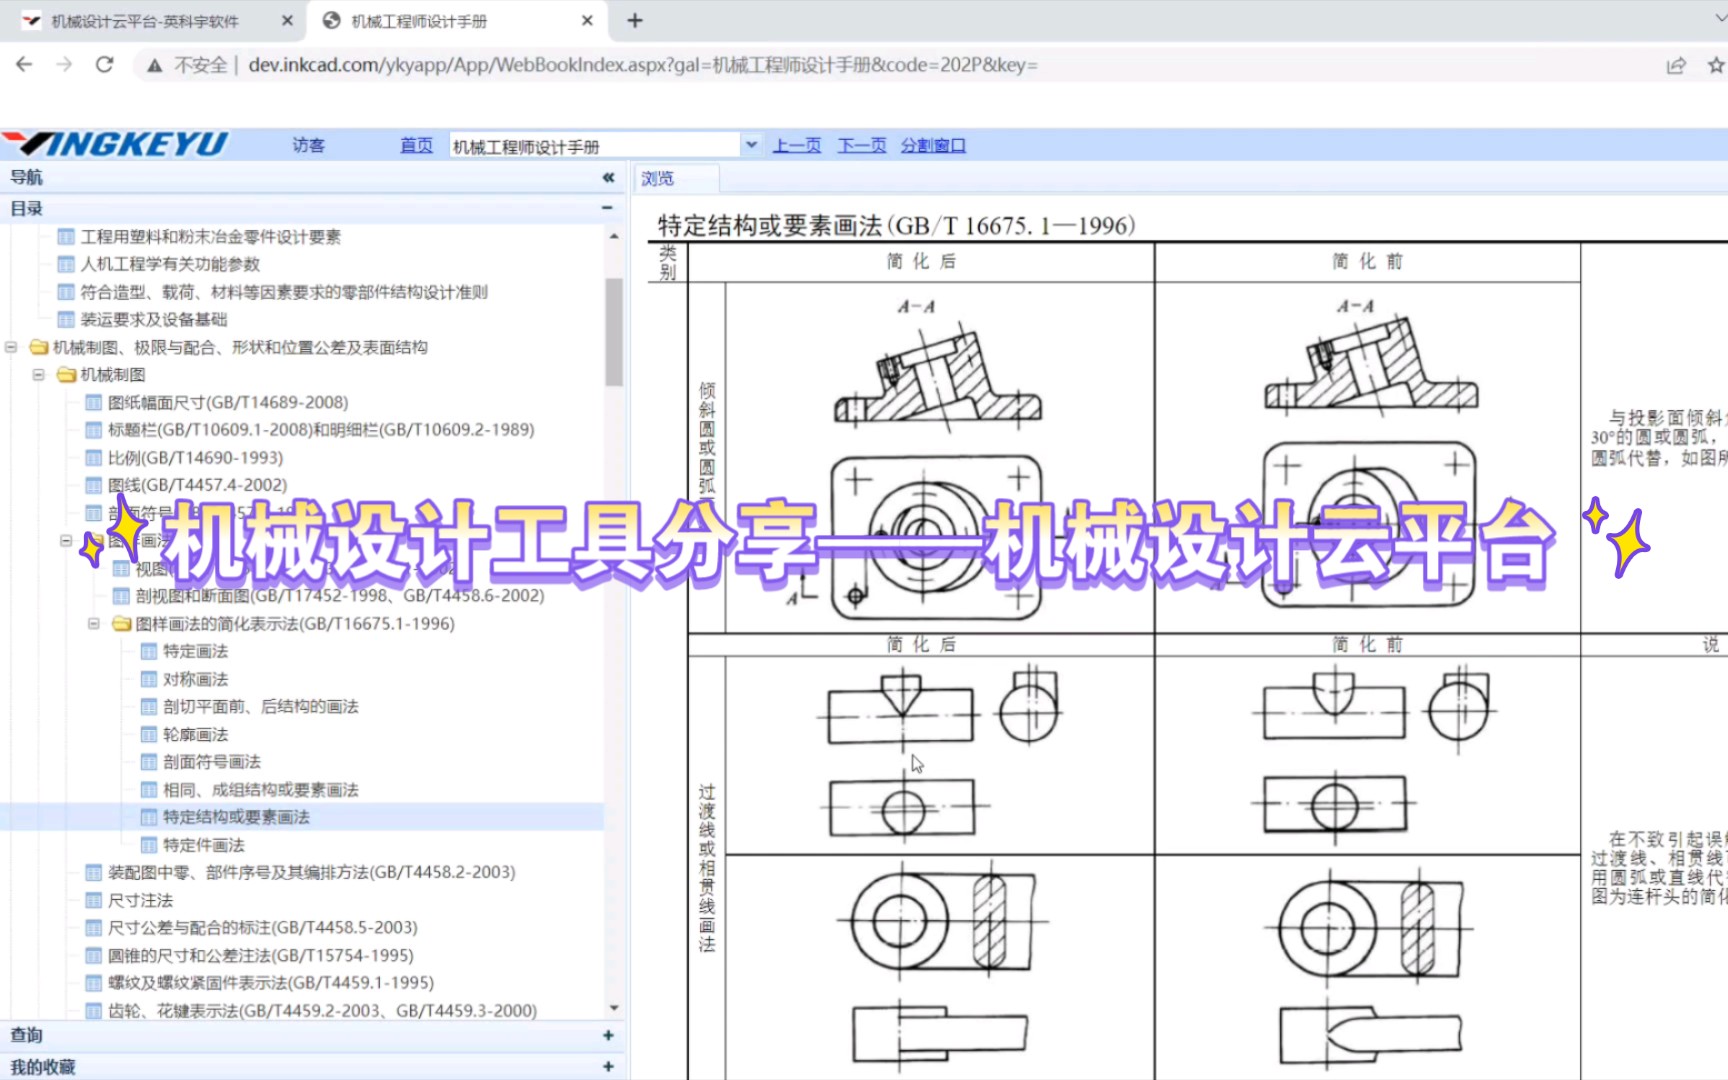Screen dimensions: 1728x1080
Task: Close the 机械工程师设计手册 tab
Action: click(x=587, y=20)
